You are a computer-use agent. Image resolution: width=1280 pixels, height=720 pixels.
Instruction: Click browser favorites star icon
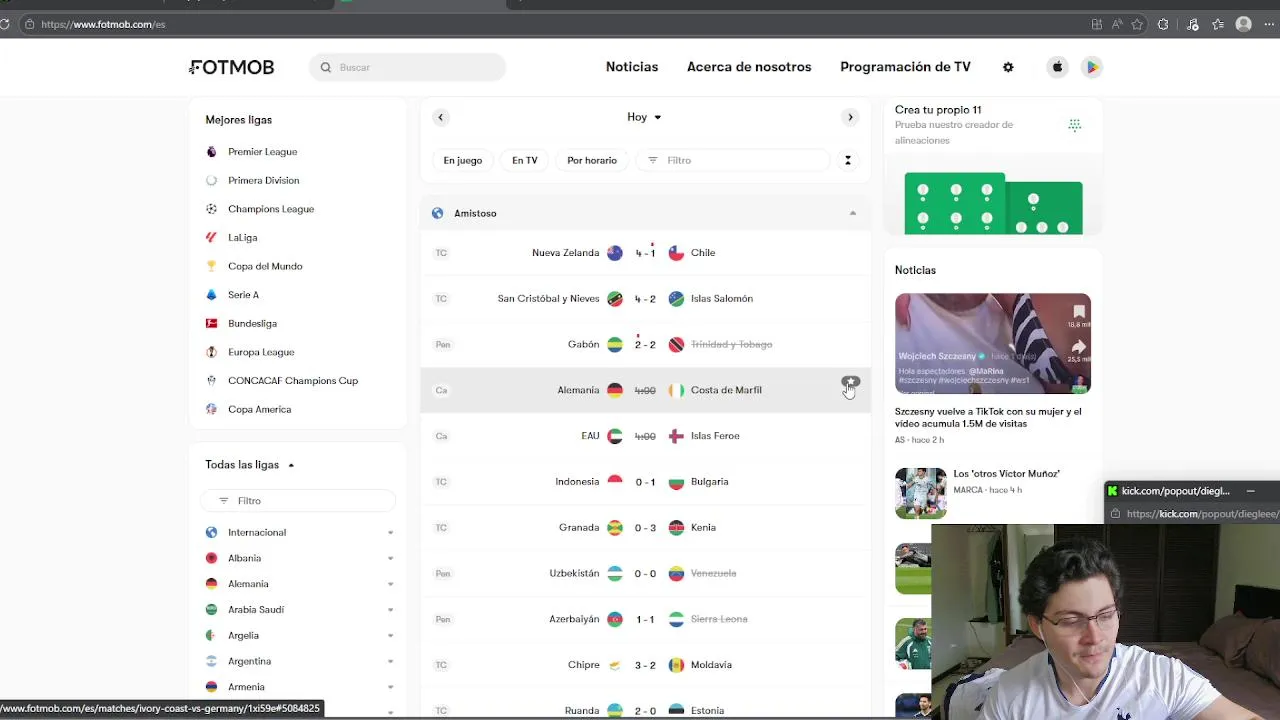pos(1137,24)
